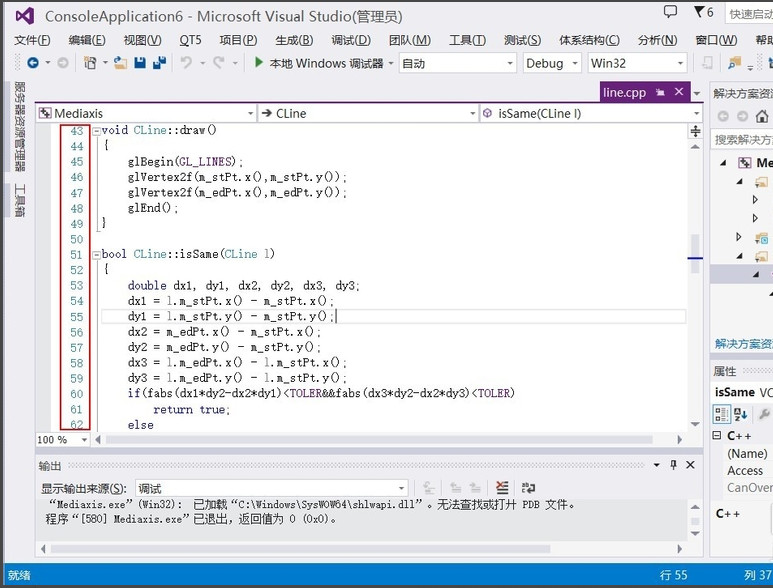Click the Solution Explorer search field
This screenshot has height=588, width=773.
tap(743, 139)
